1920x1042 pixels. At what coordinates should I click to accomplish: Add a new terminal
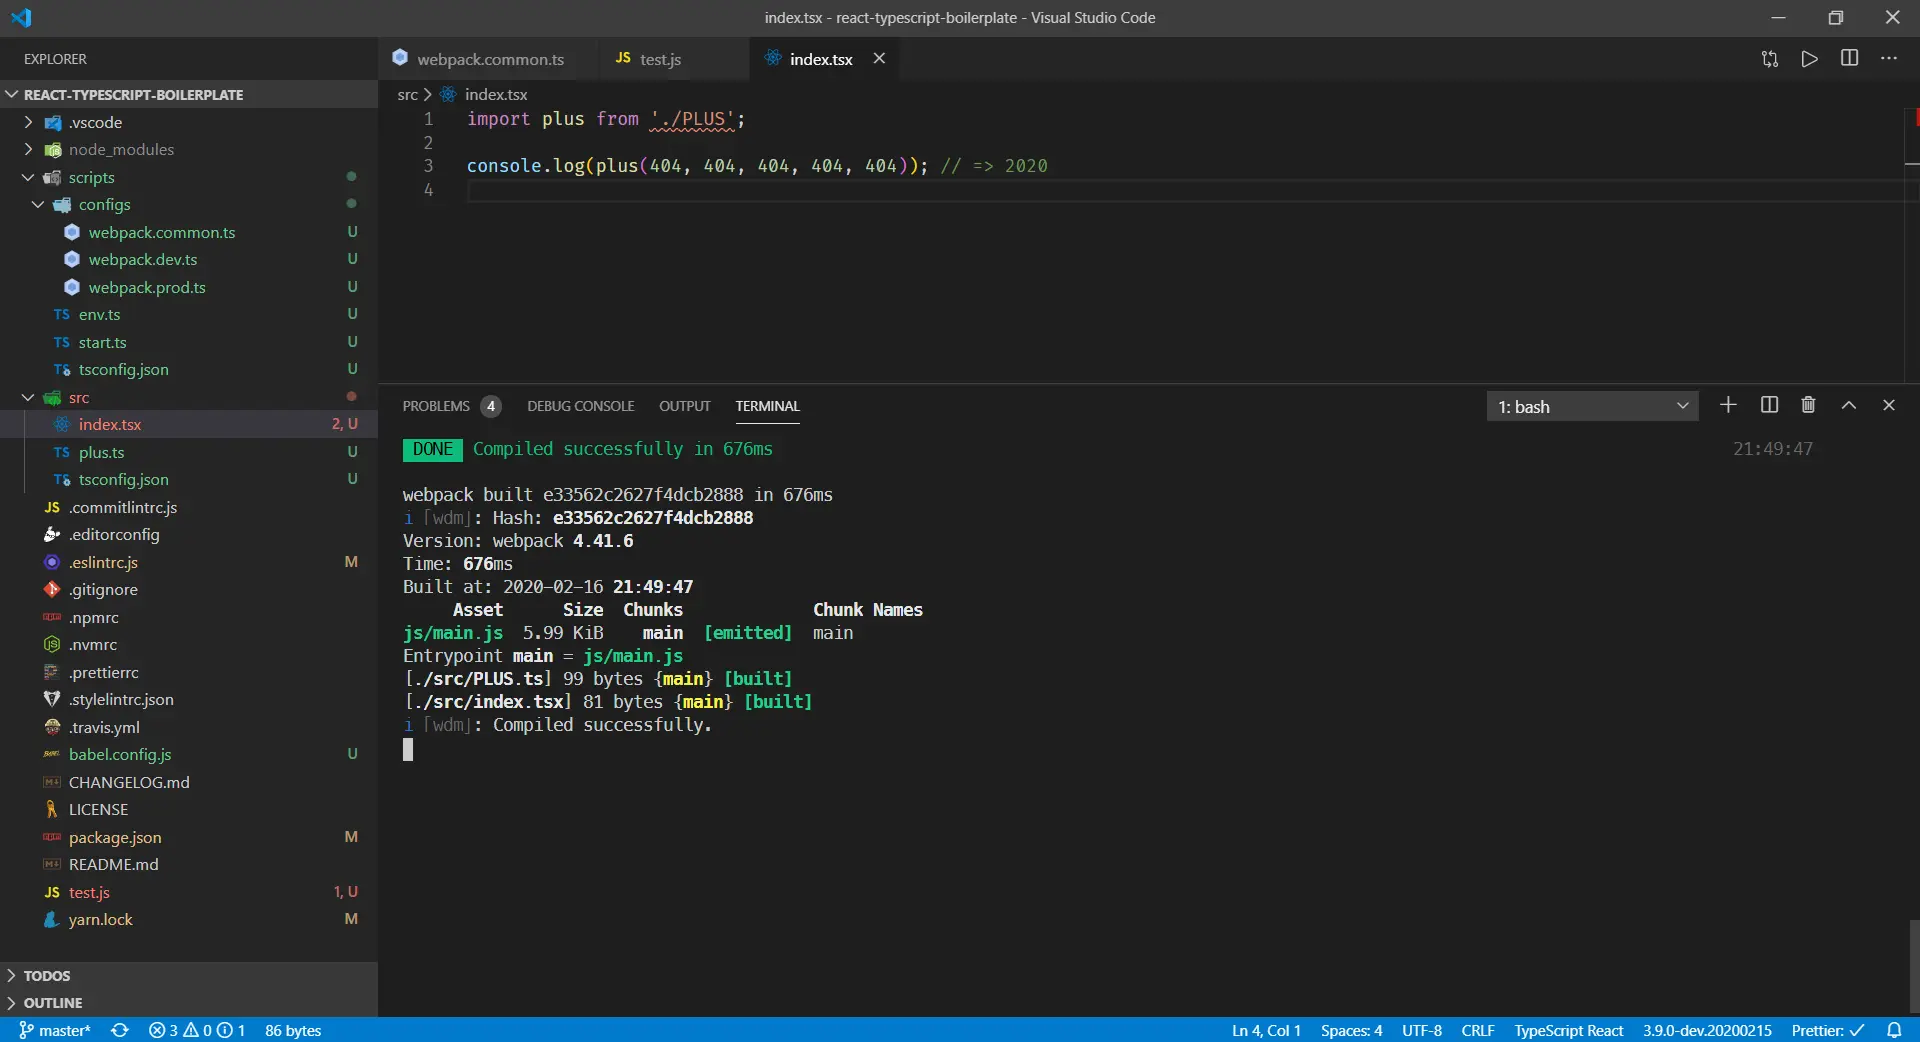[x=1728, y=405]
